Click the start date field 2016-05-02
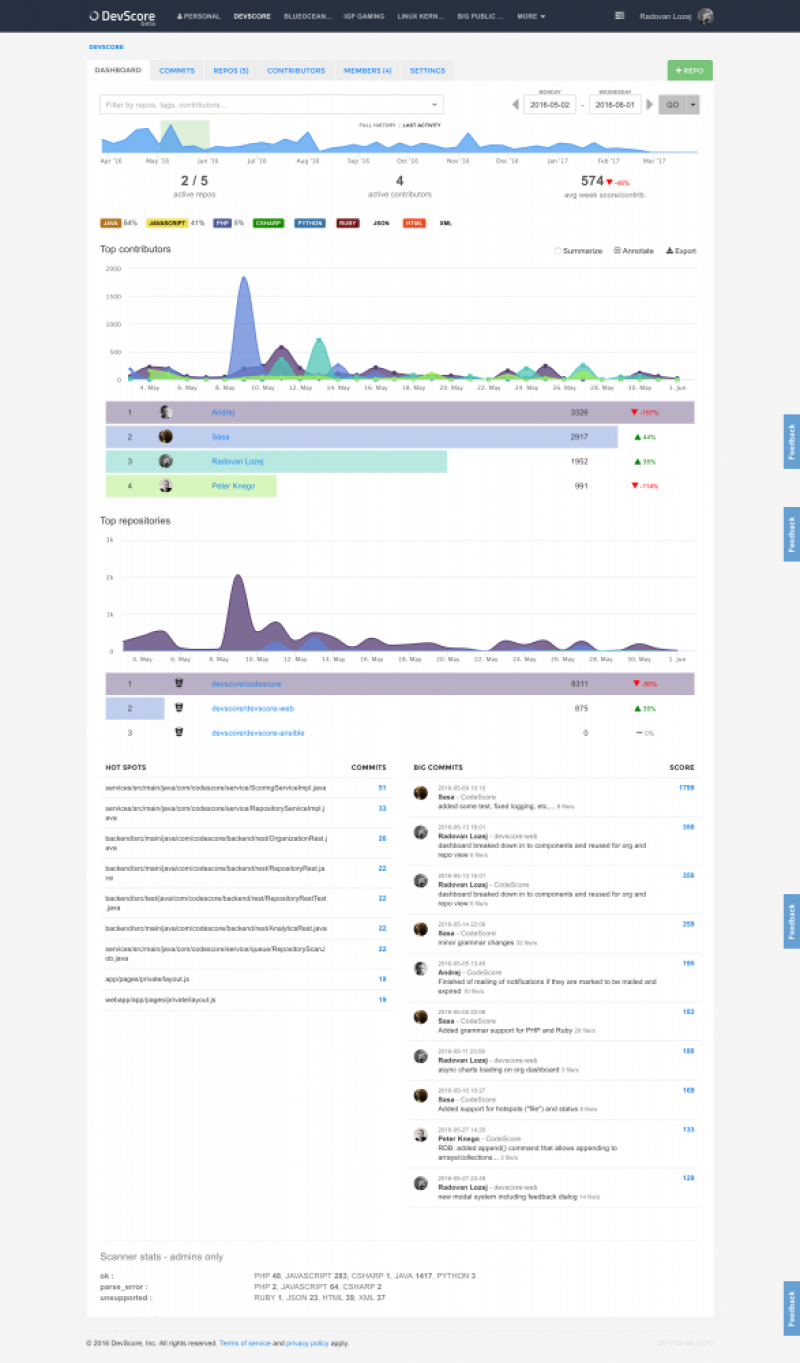Image resolution: width=800 pixels, height=1363 pixels. [550, 105]
